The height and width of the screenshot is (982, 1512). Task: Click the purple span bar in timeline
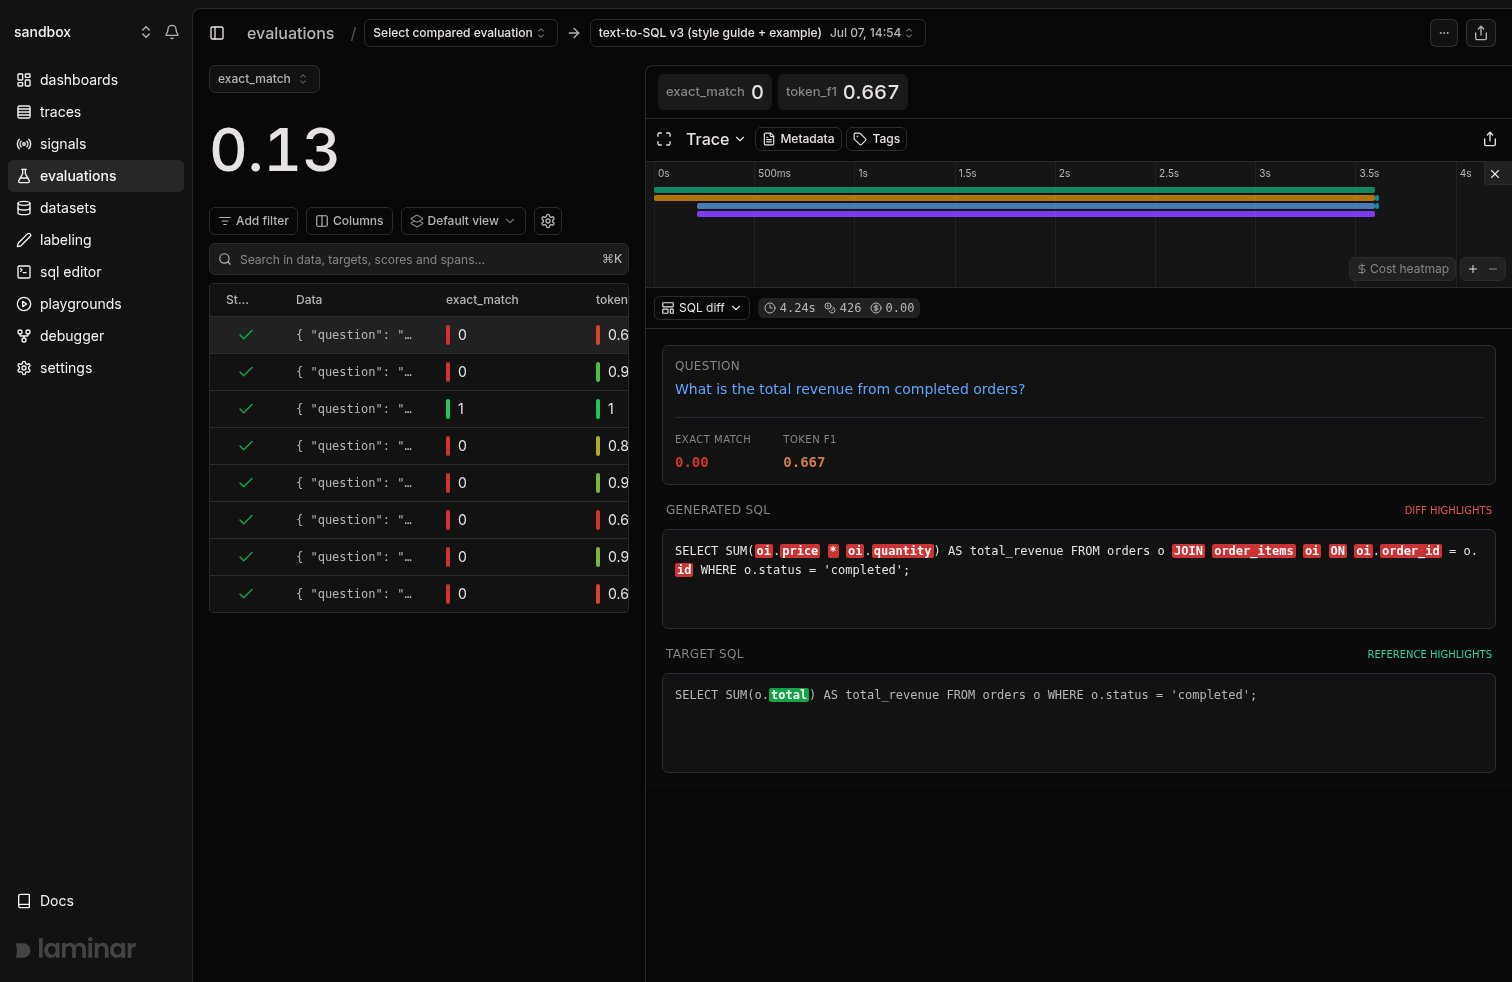click(1036, 214)
